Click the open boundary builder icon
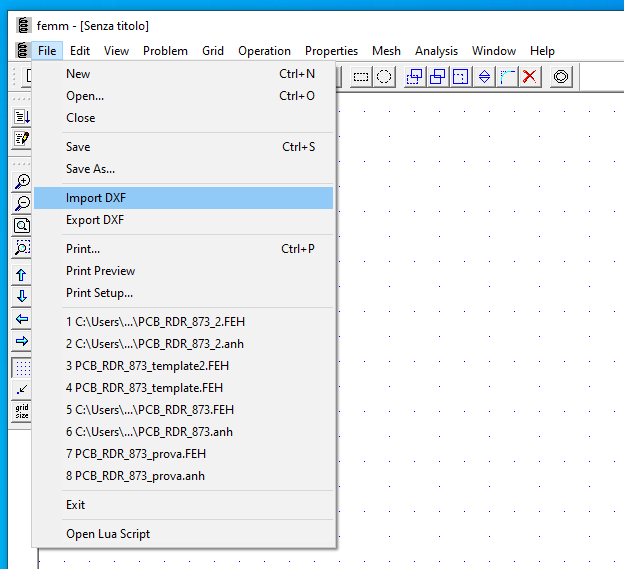 pos(561,76)
